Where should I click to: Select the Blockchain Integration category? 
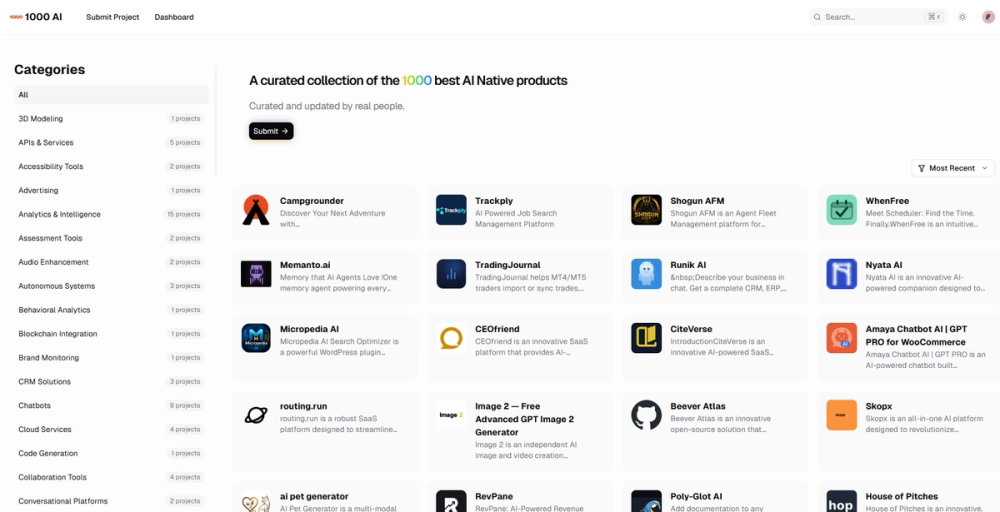tap(111, 334)
